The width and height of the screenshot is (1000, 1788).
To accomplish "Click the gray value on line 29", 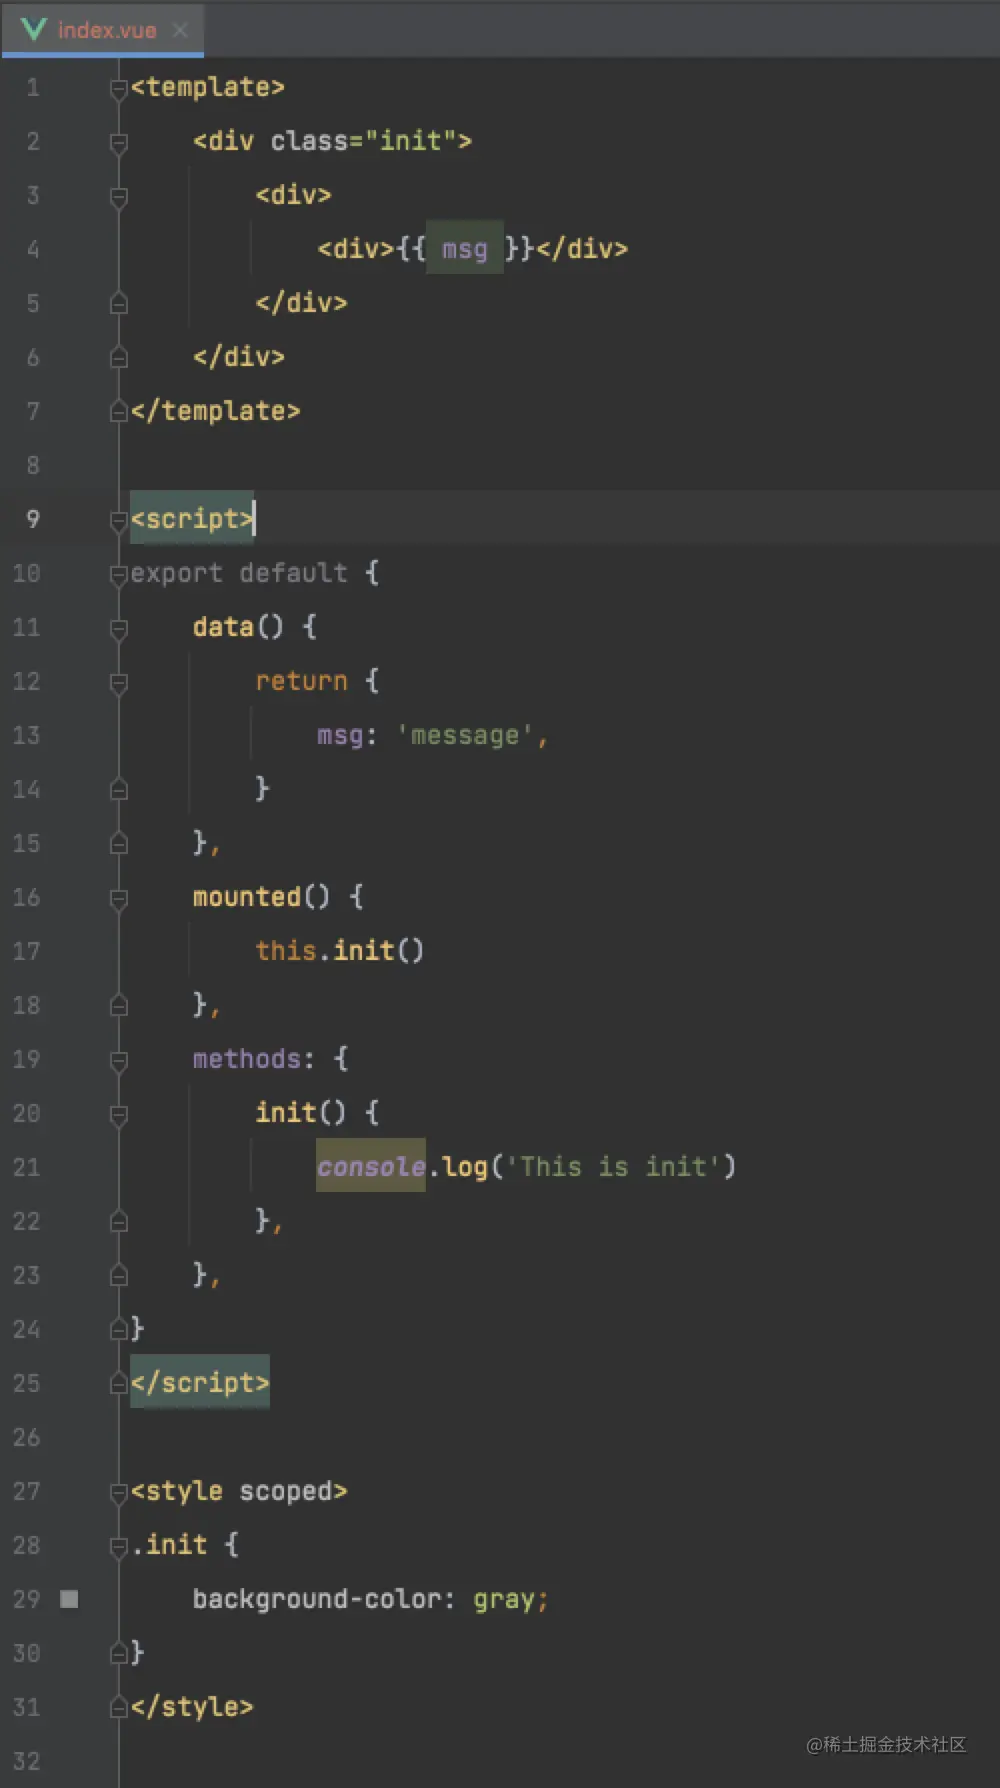I will (x=504, y=1599).
